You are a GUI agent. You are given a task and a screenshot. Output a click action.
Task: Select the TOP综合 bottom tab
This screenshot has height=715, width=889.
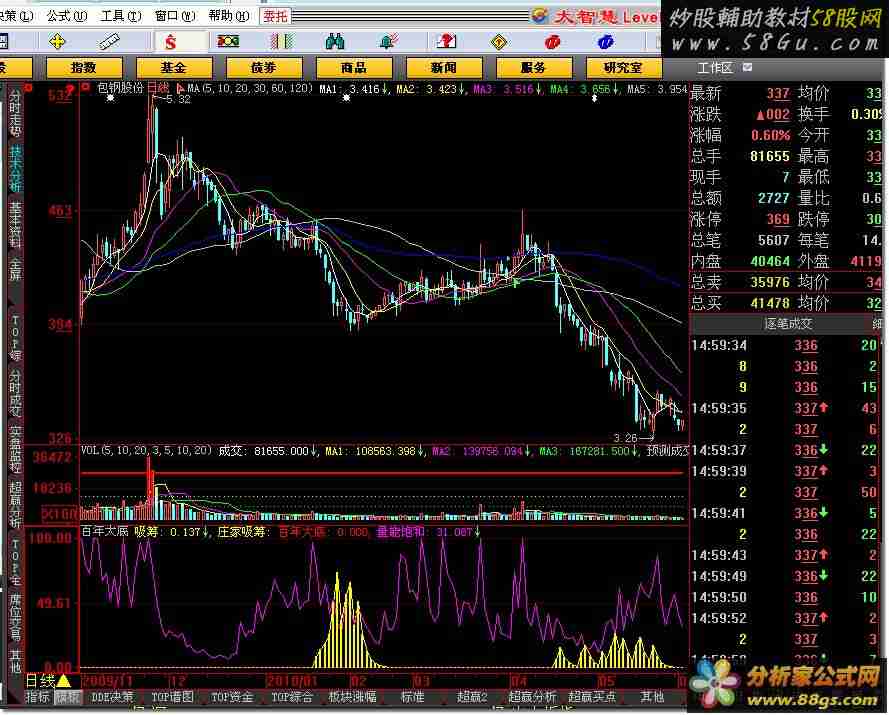click(291, 697)
